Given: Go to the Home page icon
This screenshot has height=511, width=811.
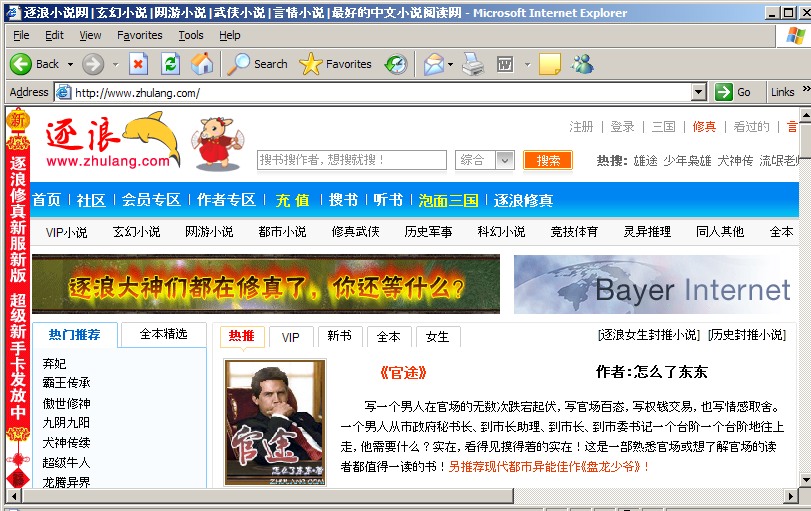Looking at the screenshot, I should (202, 64).
